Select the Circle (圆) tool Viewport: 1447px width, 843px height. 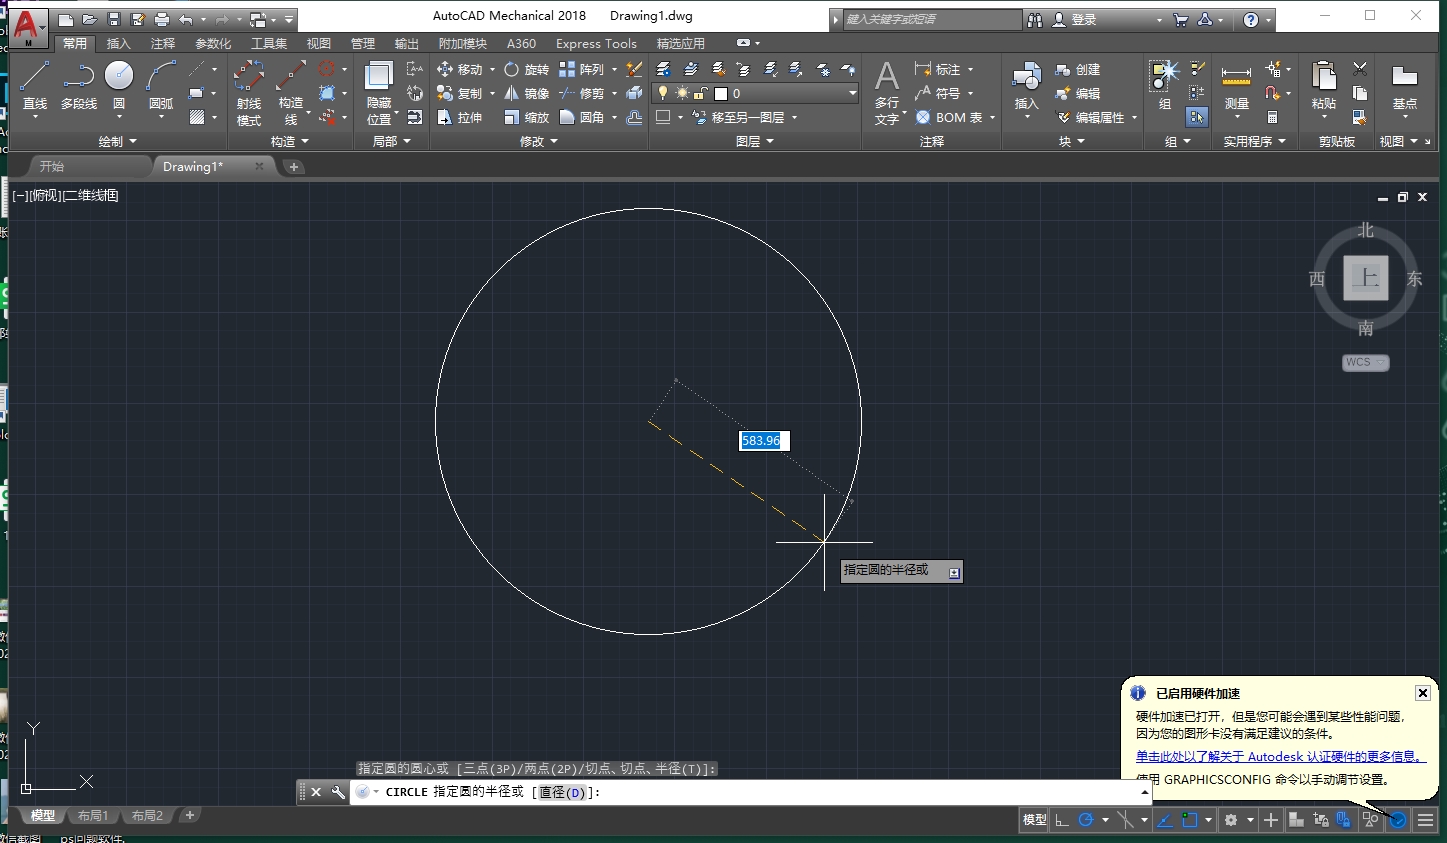click(119, 80)
